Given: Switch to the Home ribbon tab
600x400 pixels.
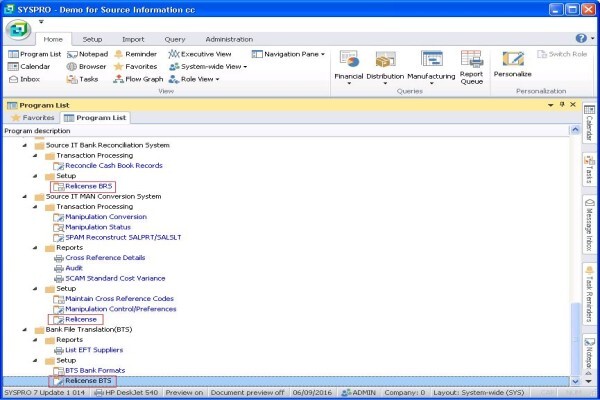Looking at the screenshot, I should pos(53,39).
